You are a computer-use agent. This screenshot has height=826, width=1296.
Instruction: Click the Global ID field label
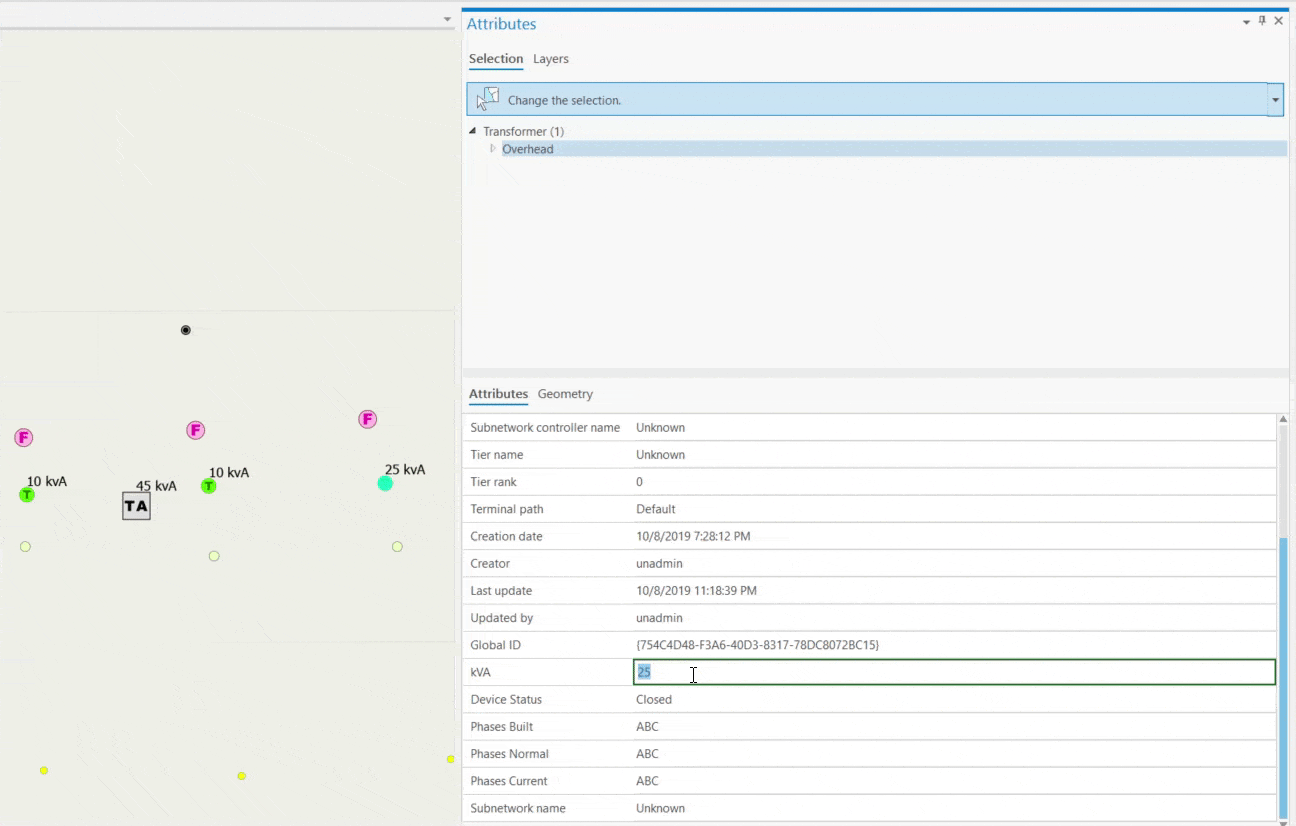496,645
